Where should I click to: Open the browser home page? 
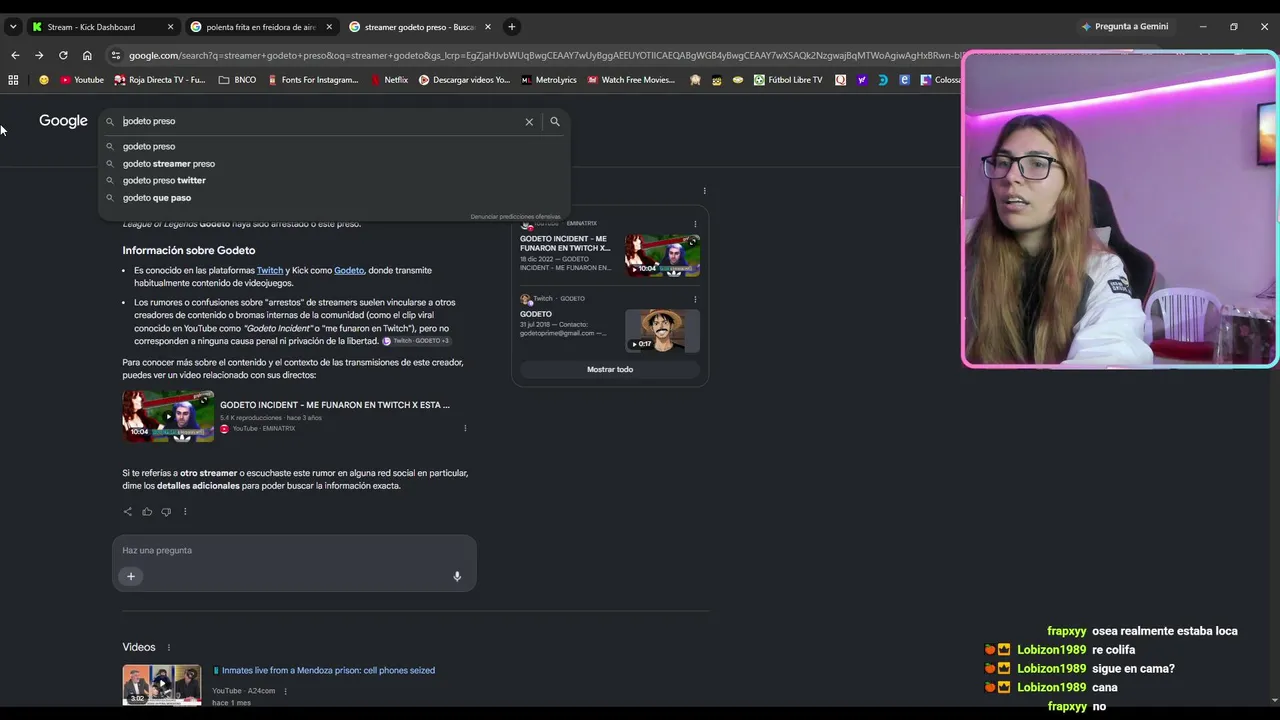[x=87, y=56]
